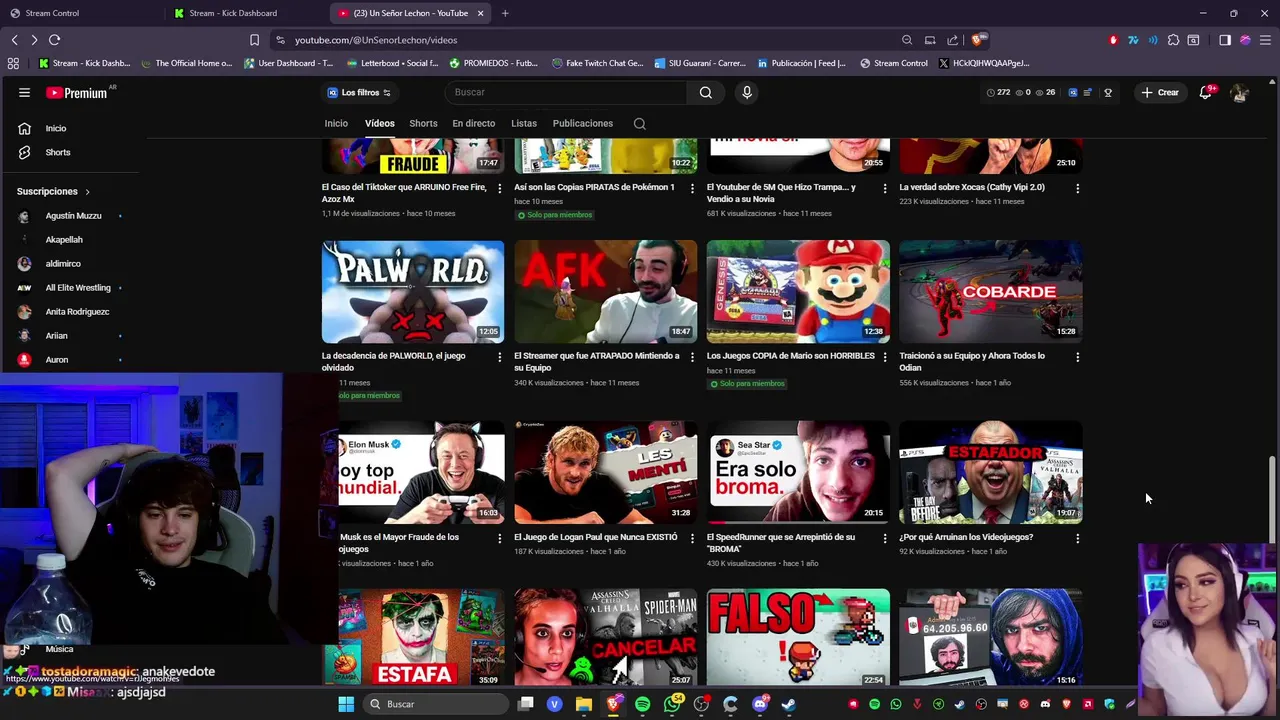The height and width of the screenshot is (720, 1280).
Task: Close the Un Señor Lechon YouTube tab
Action: click(x=480, y=13)
